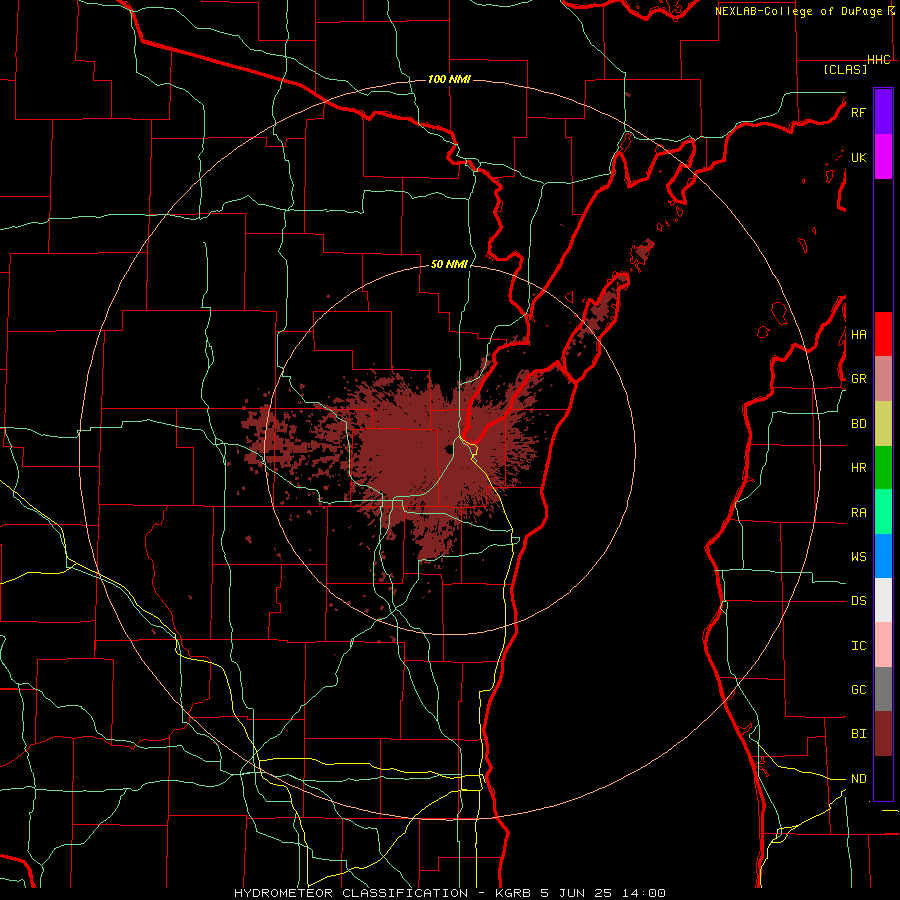Screen dimensions: 900x900
Task: Click the purple RF color swatch
Action: point(883,112)
